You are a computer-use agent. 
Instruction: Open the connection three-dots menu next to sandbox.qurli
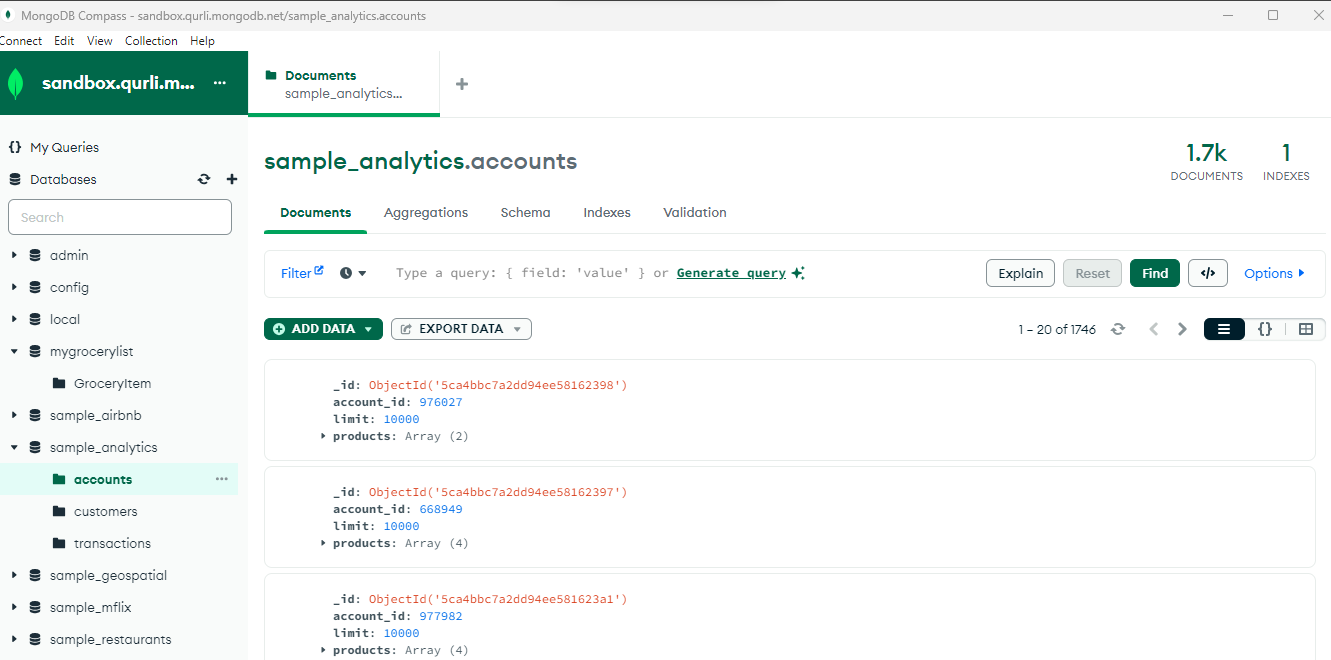(x=220, y=83)
